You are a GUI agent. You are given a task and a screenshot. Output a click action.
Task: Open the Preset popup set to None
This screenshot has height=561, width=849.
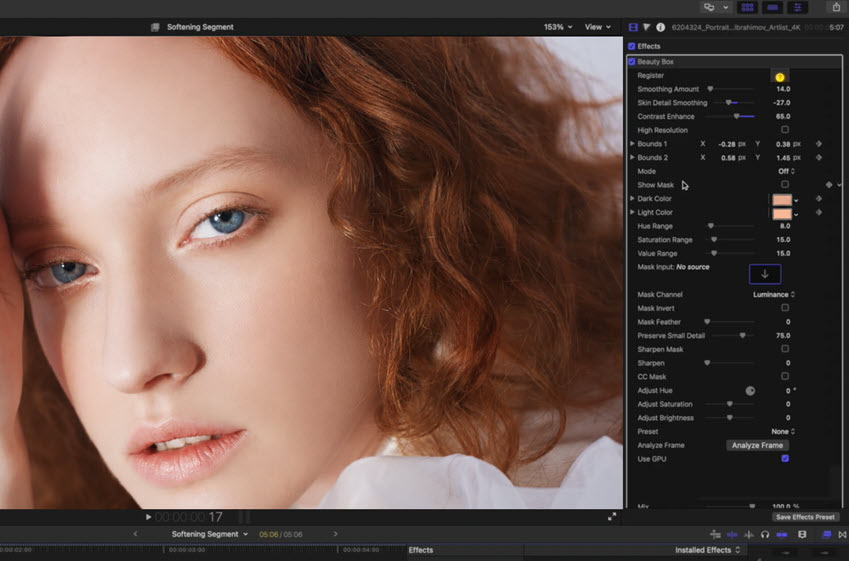tap(783, 432)
